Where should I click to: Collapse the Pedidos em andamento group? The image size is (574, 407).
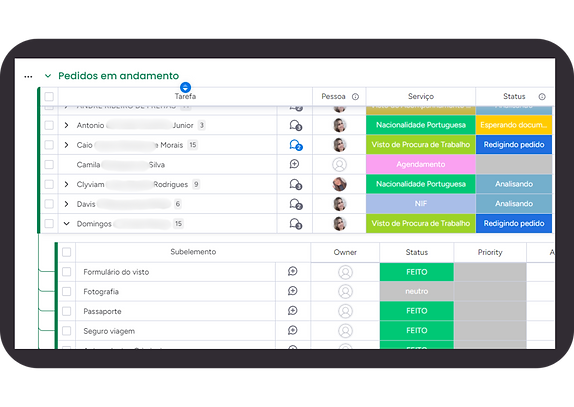[x=48, y=76]
